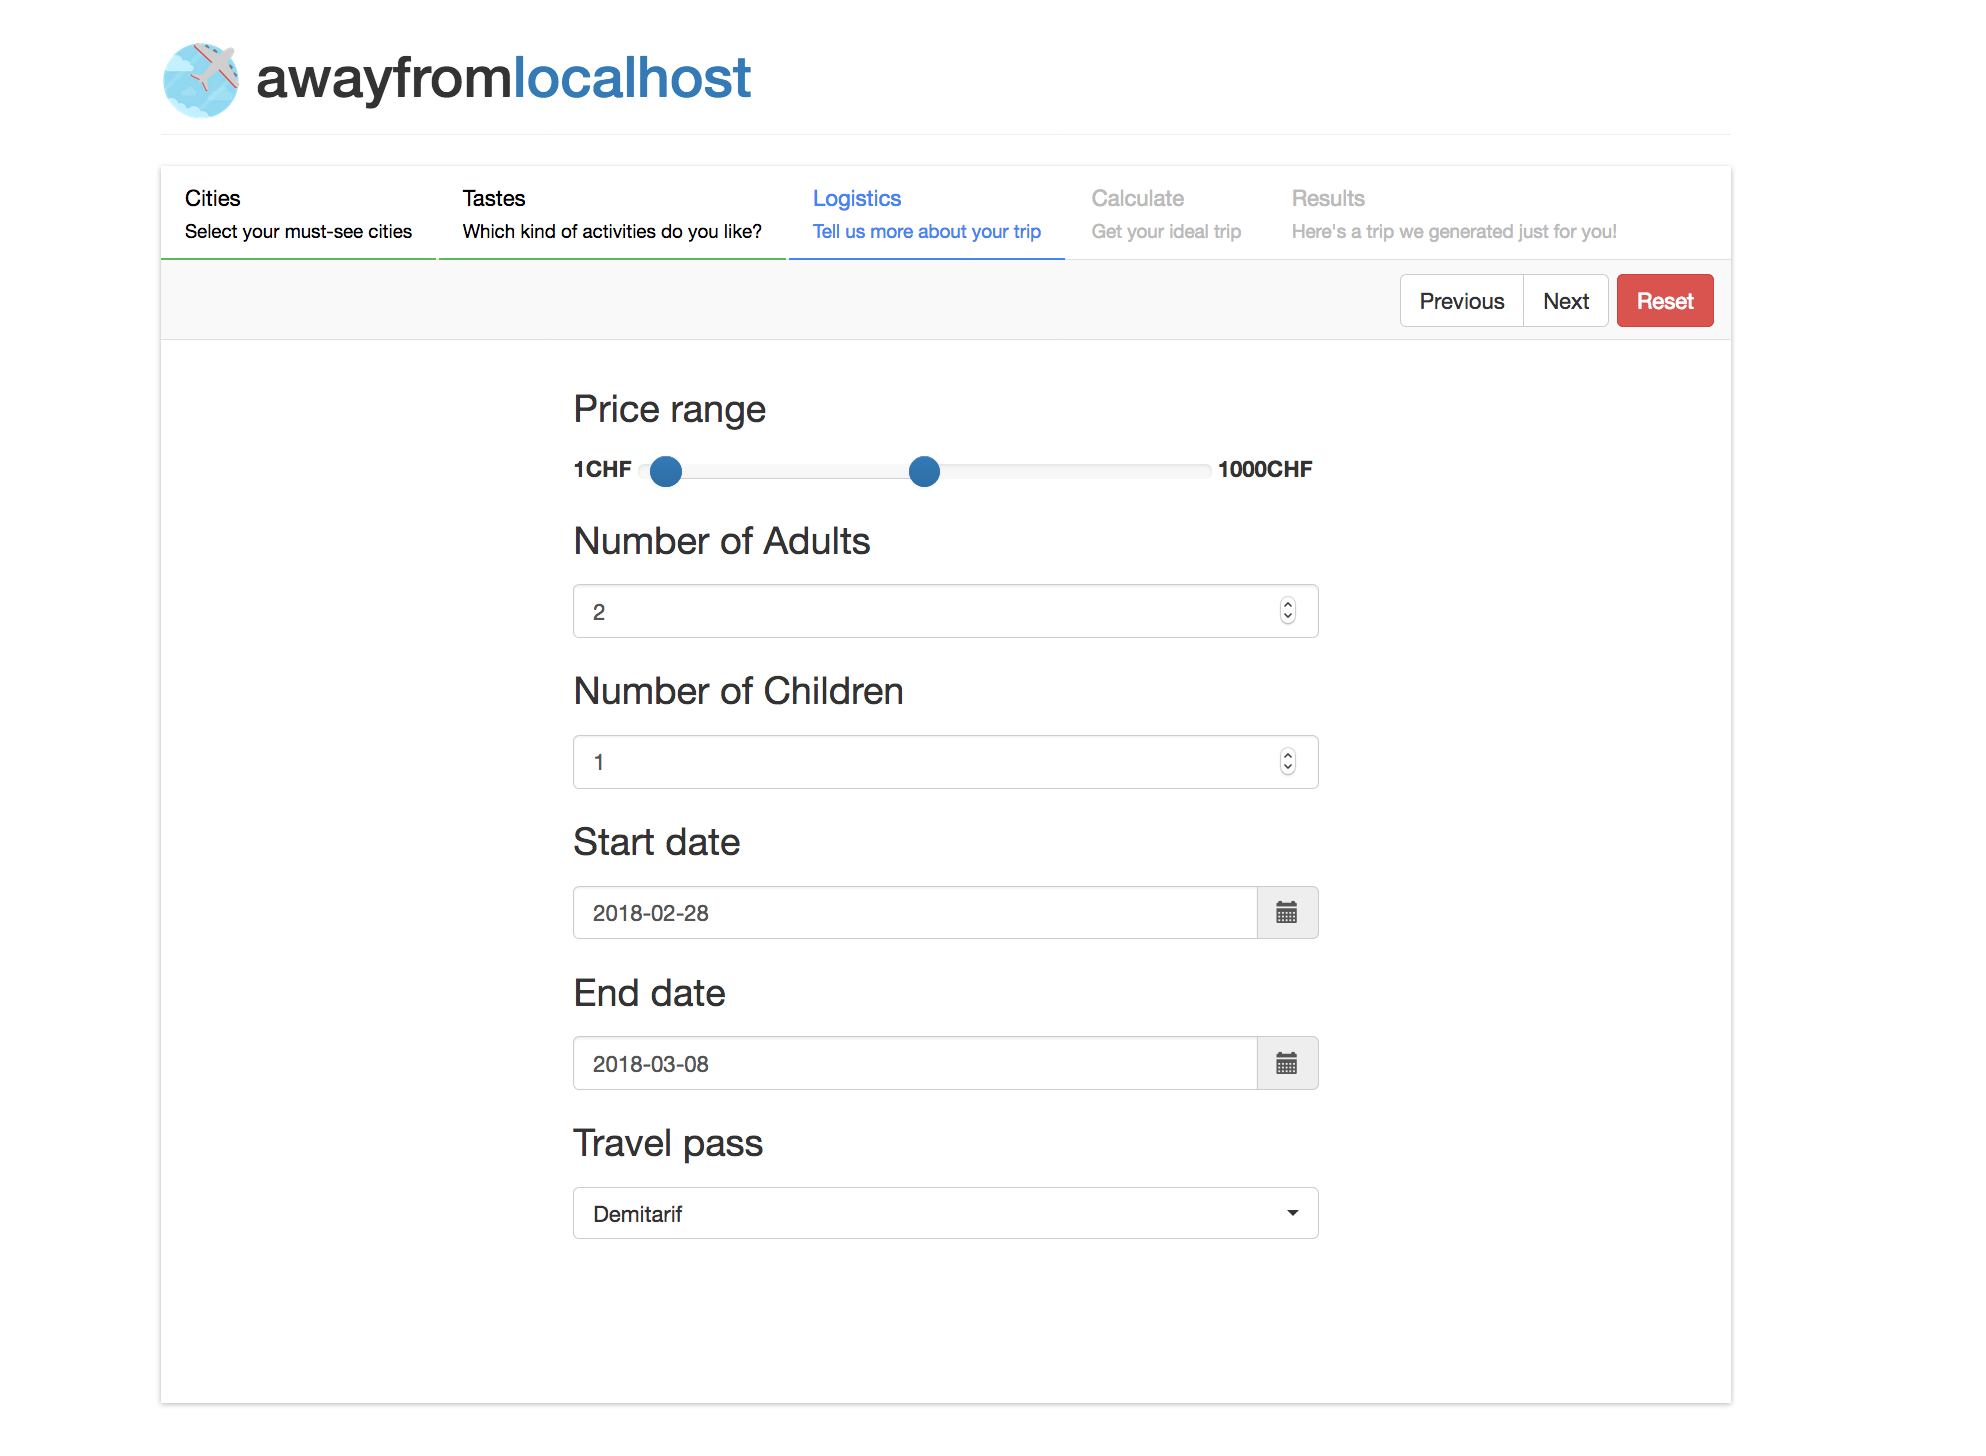The height and width of the screenshot is (1456, 1986).
Task: Expand the Travel pass Demitarif dropdown
Action: (945, 1213)
